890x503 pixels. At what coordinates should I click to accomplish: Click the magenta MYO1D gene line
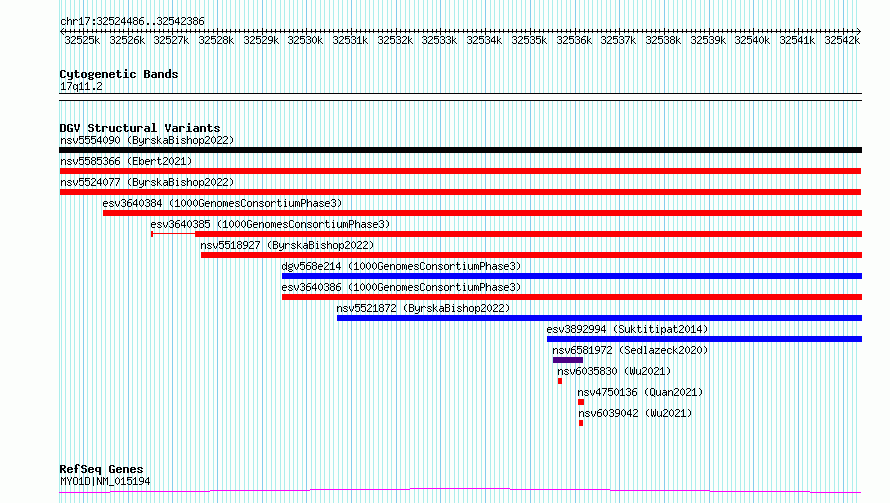[460, 491]
